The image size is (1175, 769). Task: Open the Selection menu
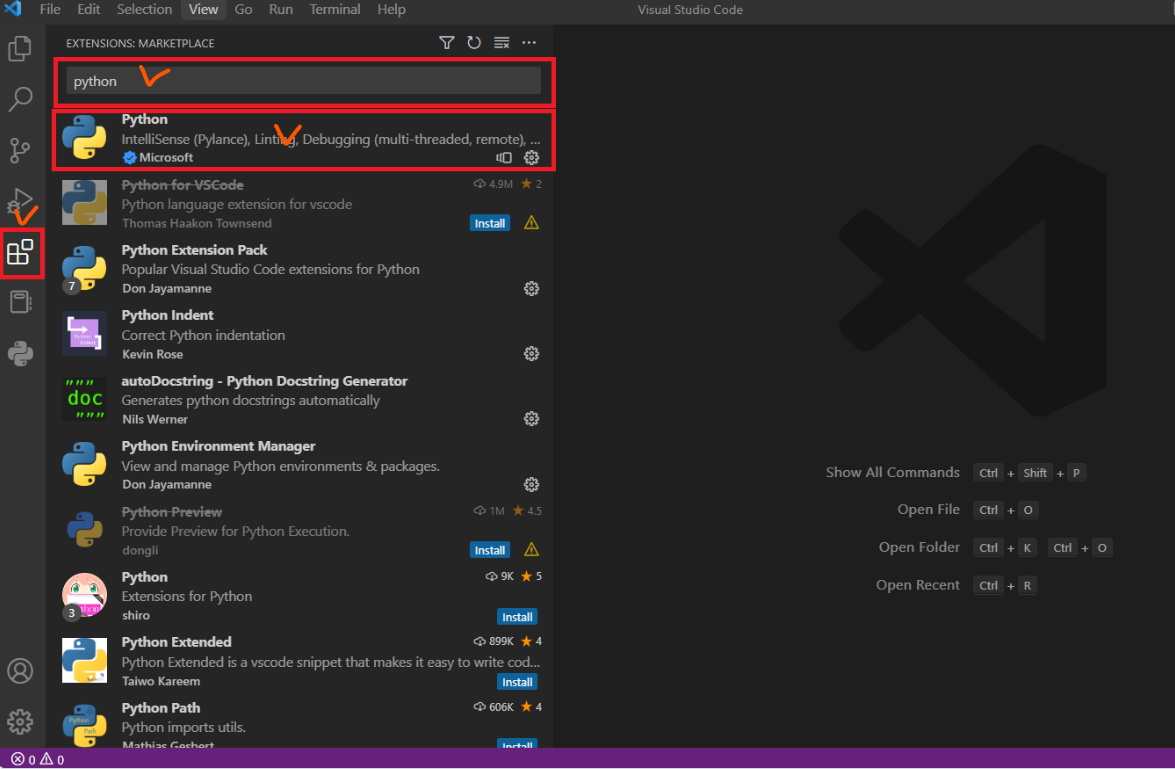[x=144, y=10]
